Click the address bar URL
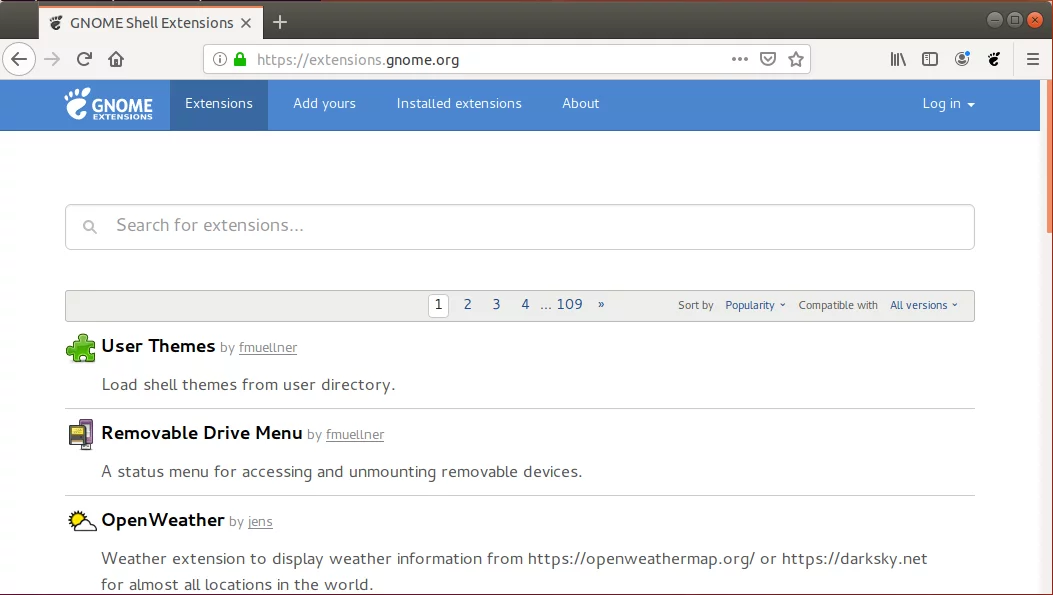The width and height of the screenshot is (1053, 595). [358, 60]
